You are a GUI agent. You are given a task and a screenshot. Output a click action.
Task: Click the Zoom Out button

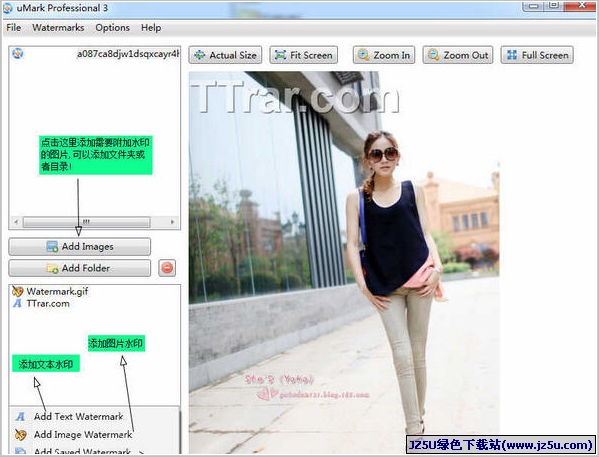(x=458, y=55)
